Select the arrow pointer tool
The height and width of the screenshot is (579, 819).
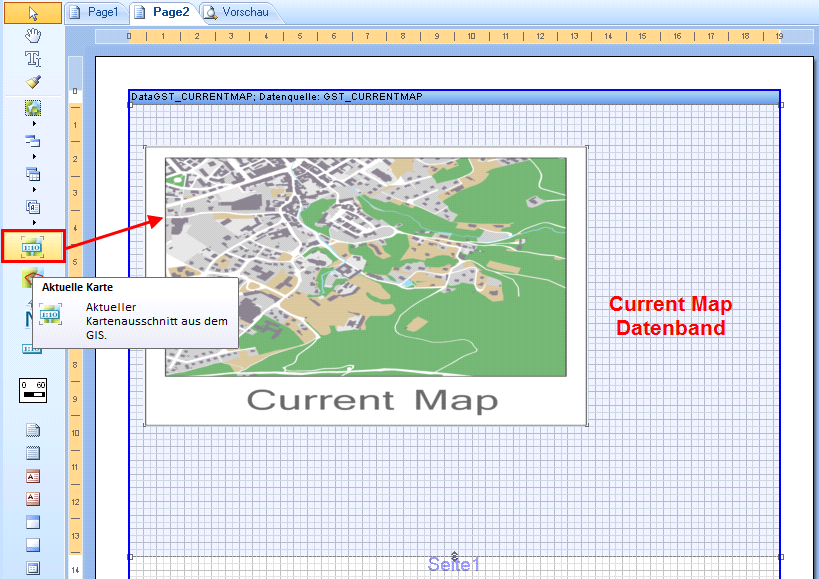point(33,13)
